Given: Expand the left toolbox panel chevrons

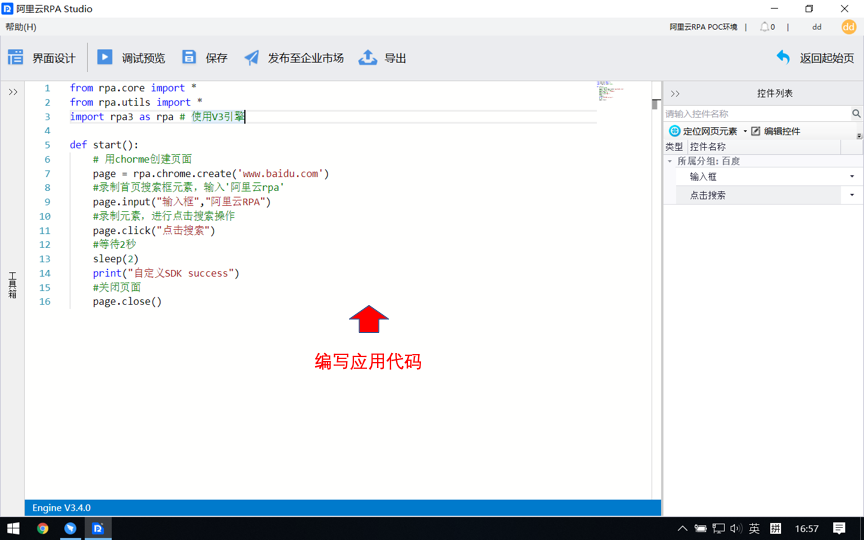Looking at the screenshot, I should click(13, 92).
